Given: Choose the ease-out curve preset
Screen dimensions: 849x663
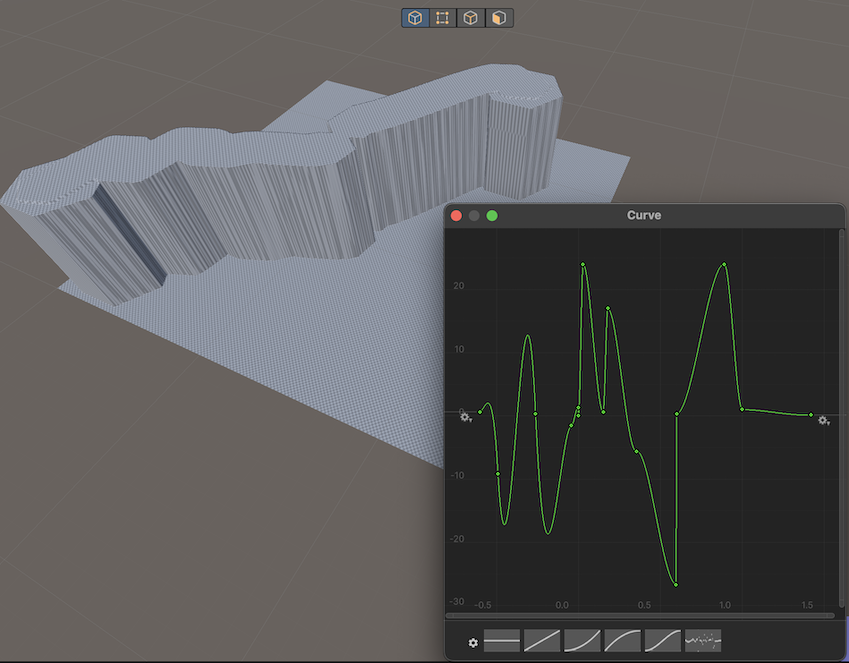Looking at the screenshot, I should click(622, 641).
